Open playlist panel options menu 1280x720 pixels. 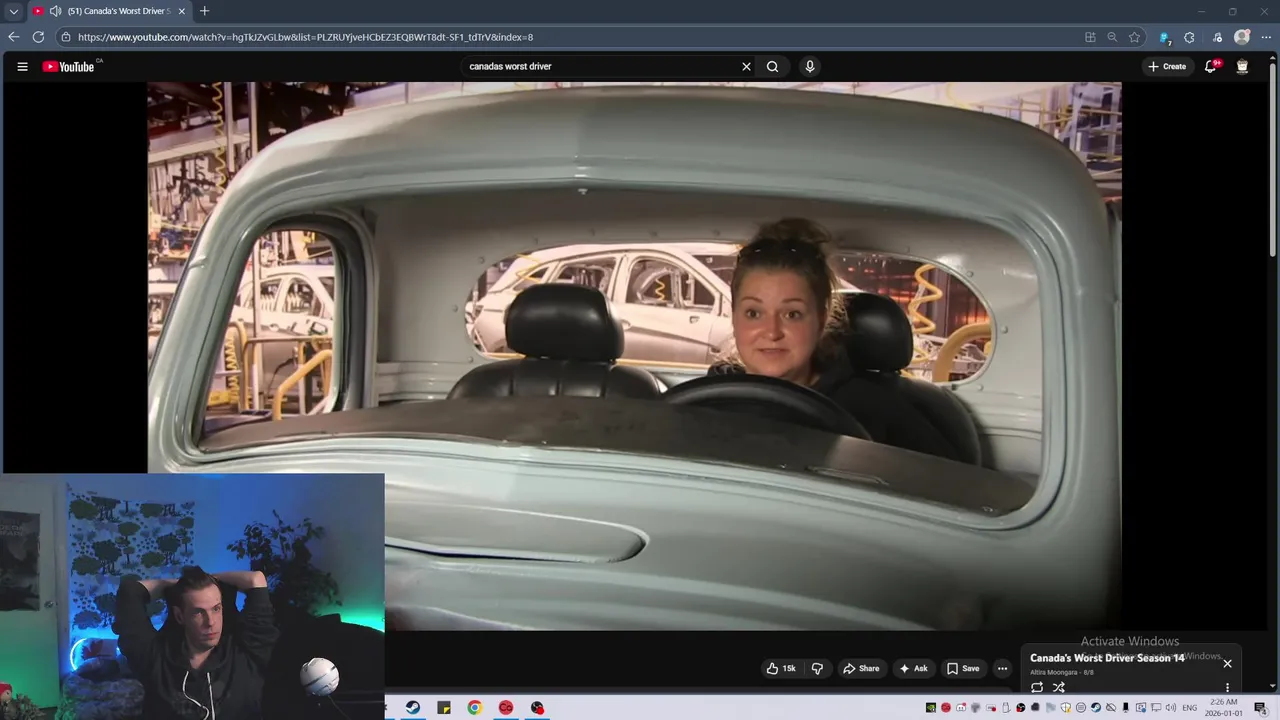coord(1227,688)
